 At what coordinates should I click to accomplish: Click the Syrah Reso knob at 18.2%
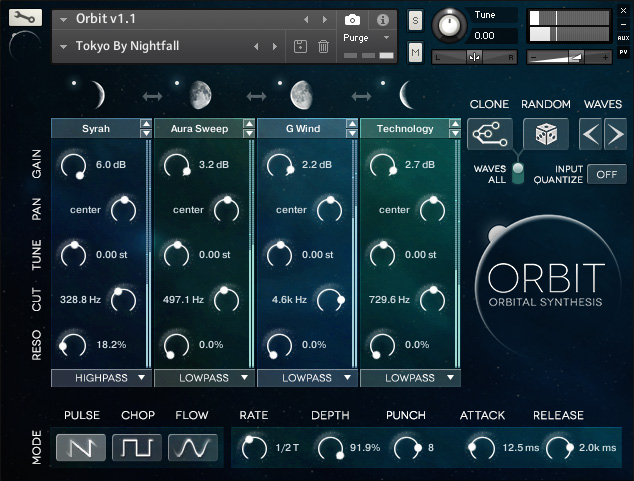[73, 345]
